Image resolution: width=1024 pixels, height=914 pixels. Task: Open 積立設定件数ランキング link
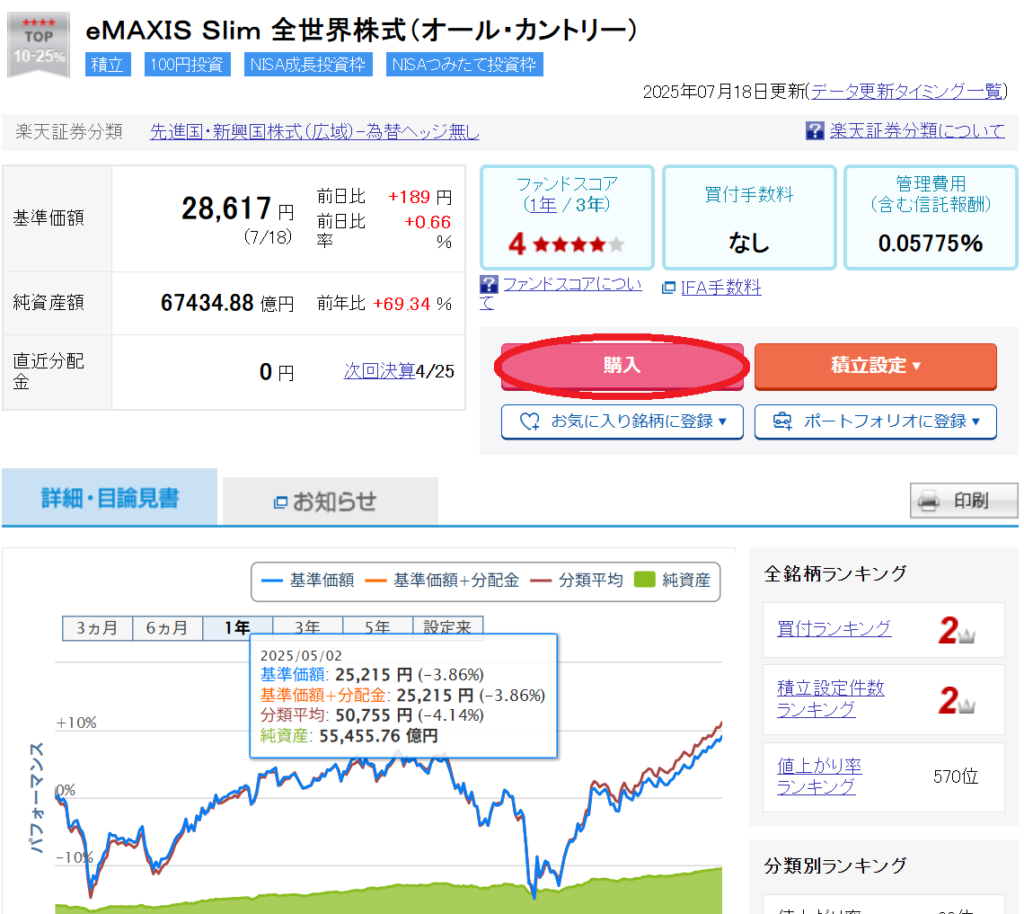(831, 699)
